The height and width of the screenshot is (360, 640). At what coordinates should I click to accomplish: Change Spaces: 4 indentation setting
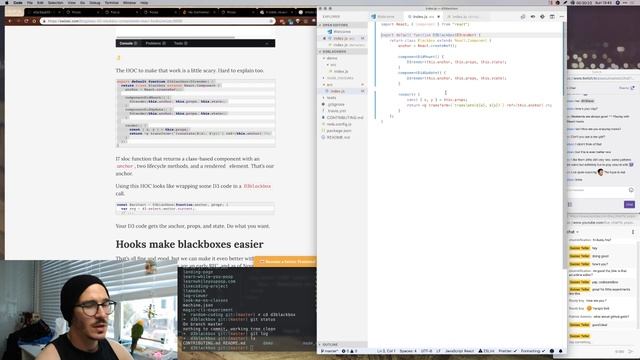pos(408,351)
